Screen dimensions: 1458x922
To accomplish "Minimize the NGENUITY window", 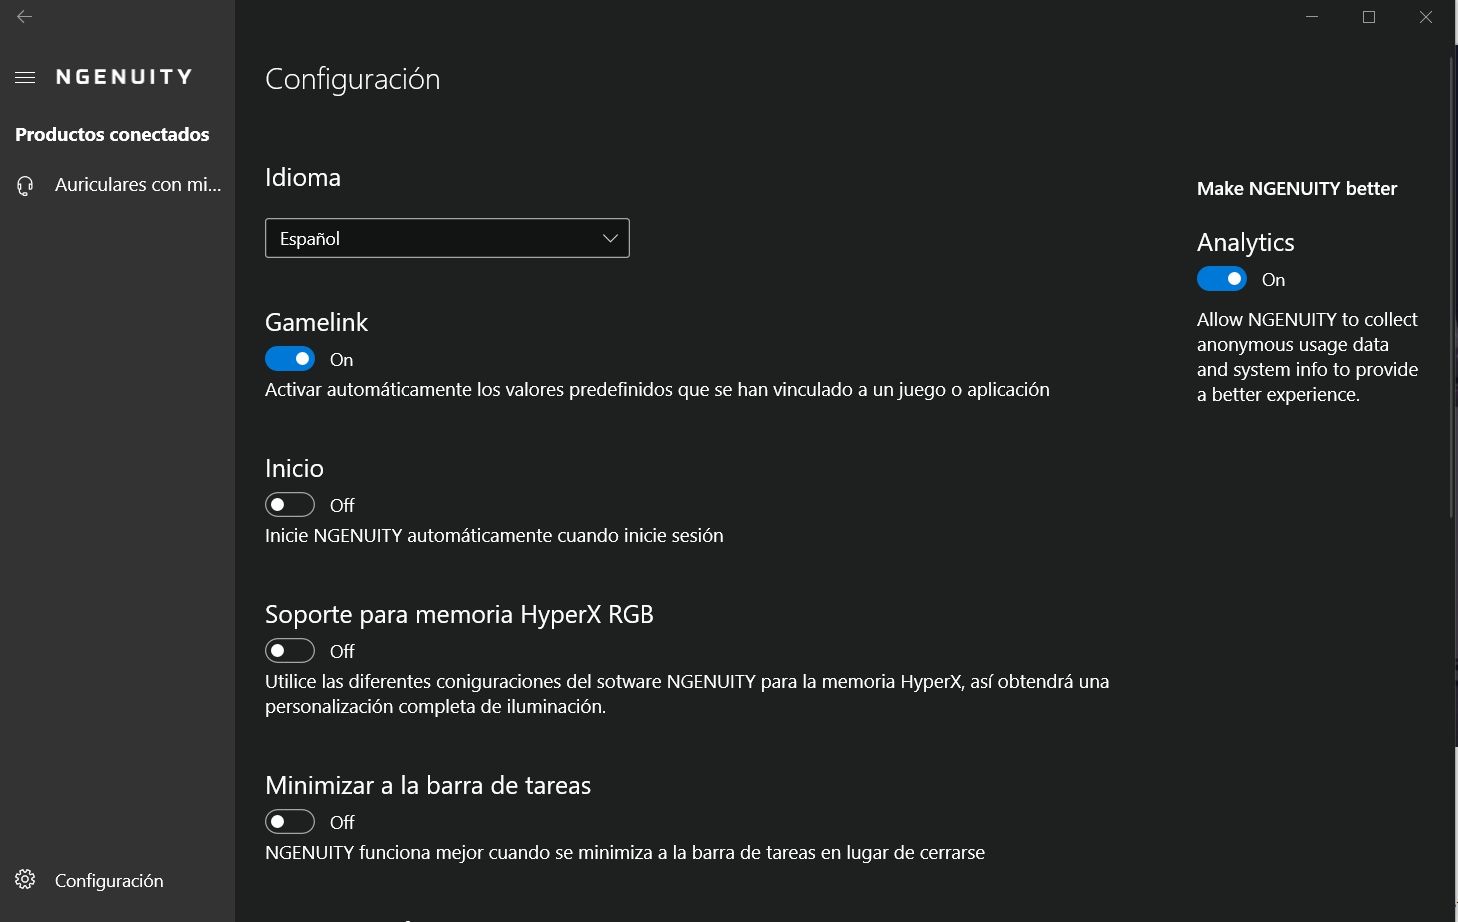I will pos(1312,17).
